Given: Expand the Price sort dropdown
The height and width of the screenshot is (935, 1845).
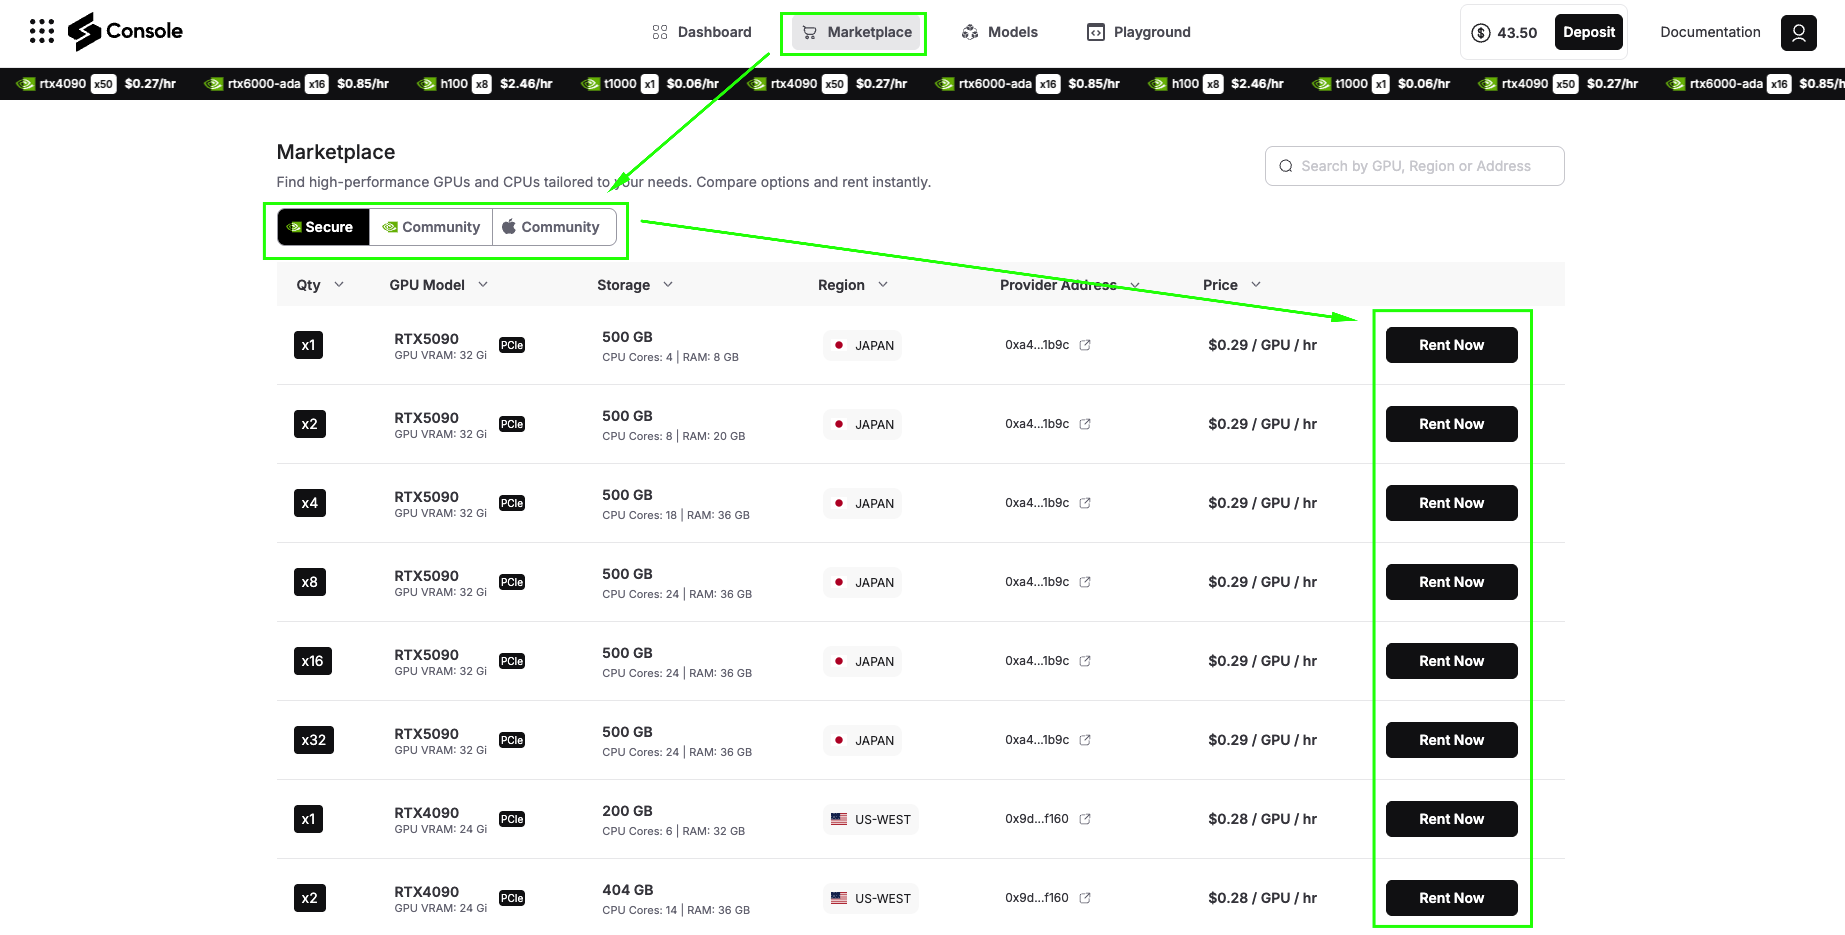Looking at the screenshot, I should [1256, 285].
